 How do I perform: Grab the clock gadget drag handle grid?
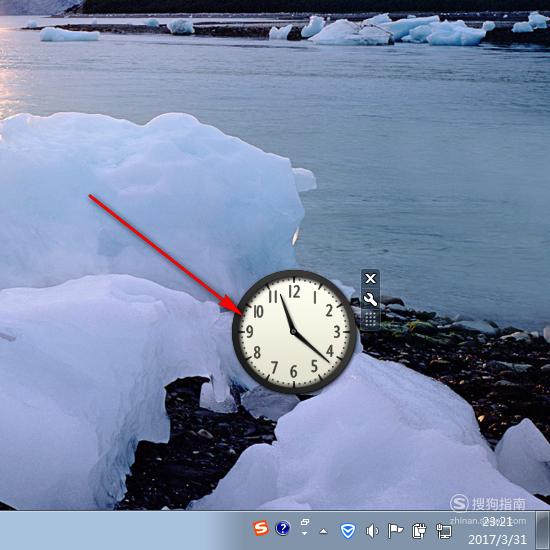[x=370, y=319]
